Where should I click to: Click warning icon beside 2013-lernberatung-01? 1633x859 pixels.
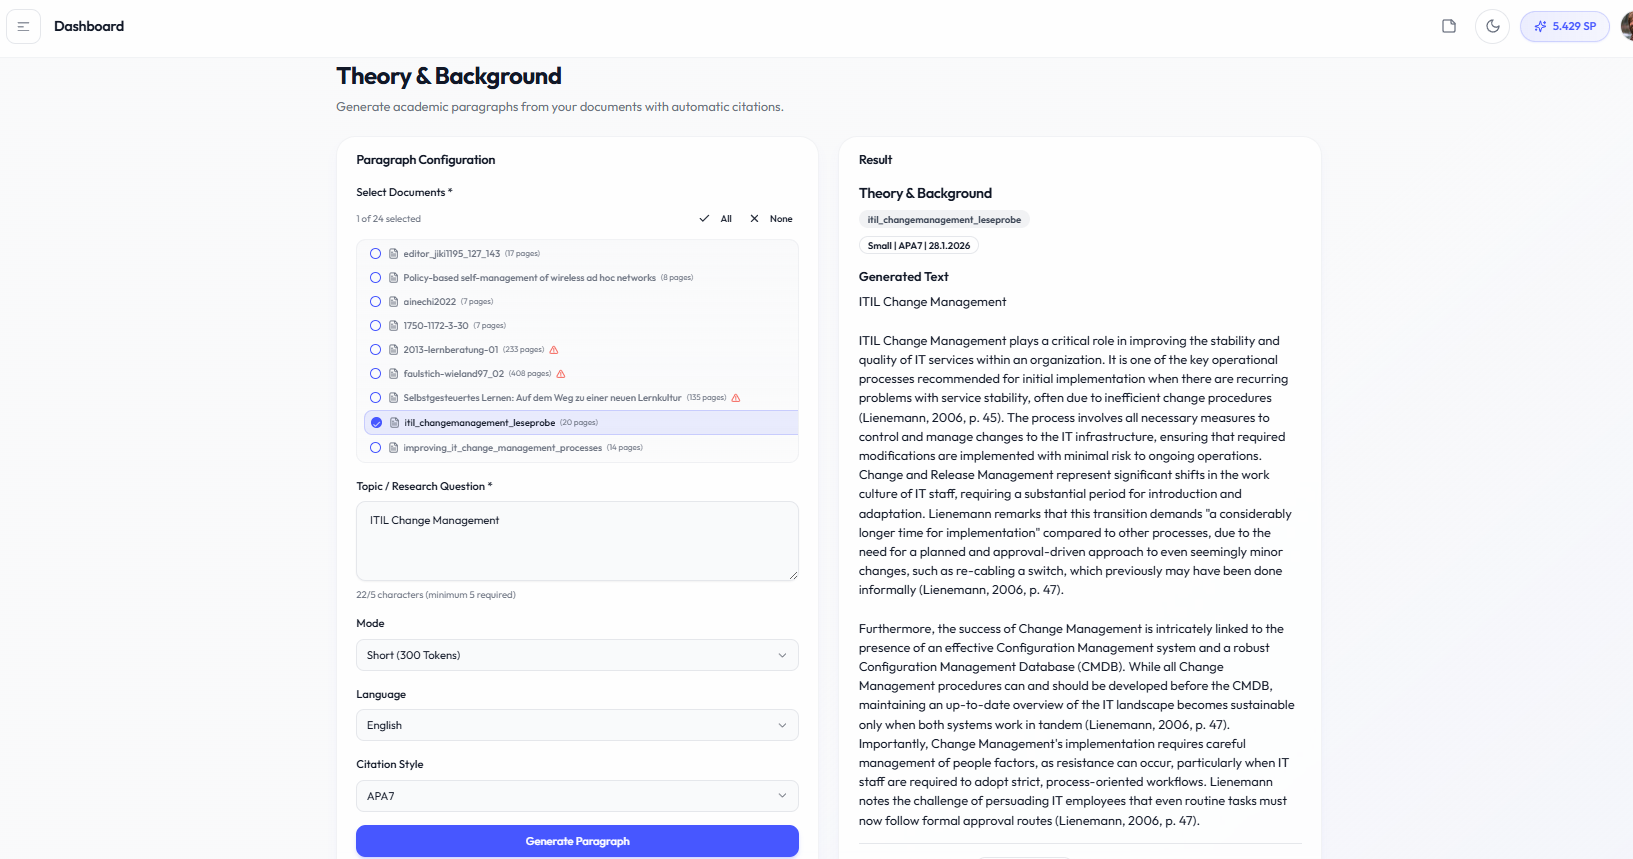point(554,350)
